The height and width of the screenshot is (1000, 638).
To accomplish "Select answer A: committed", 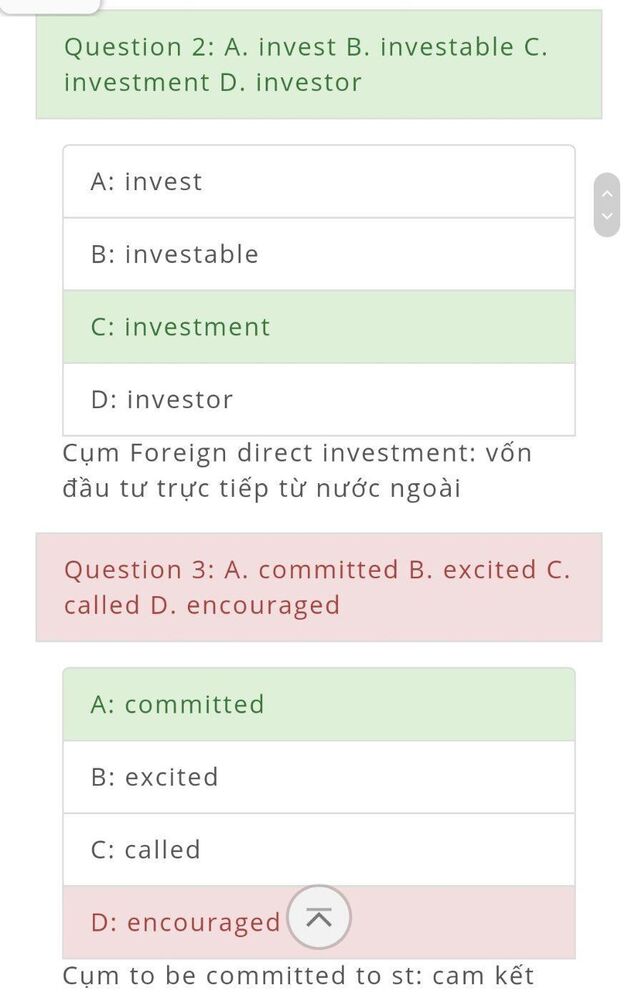I will 319,705.
